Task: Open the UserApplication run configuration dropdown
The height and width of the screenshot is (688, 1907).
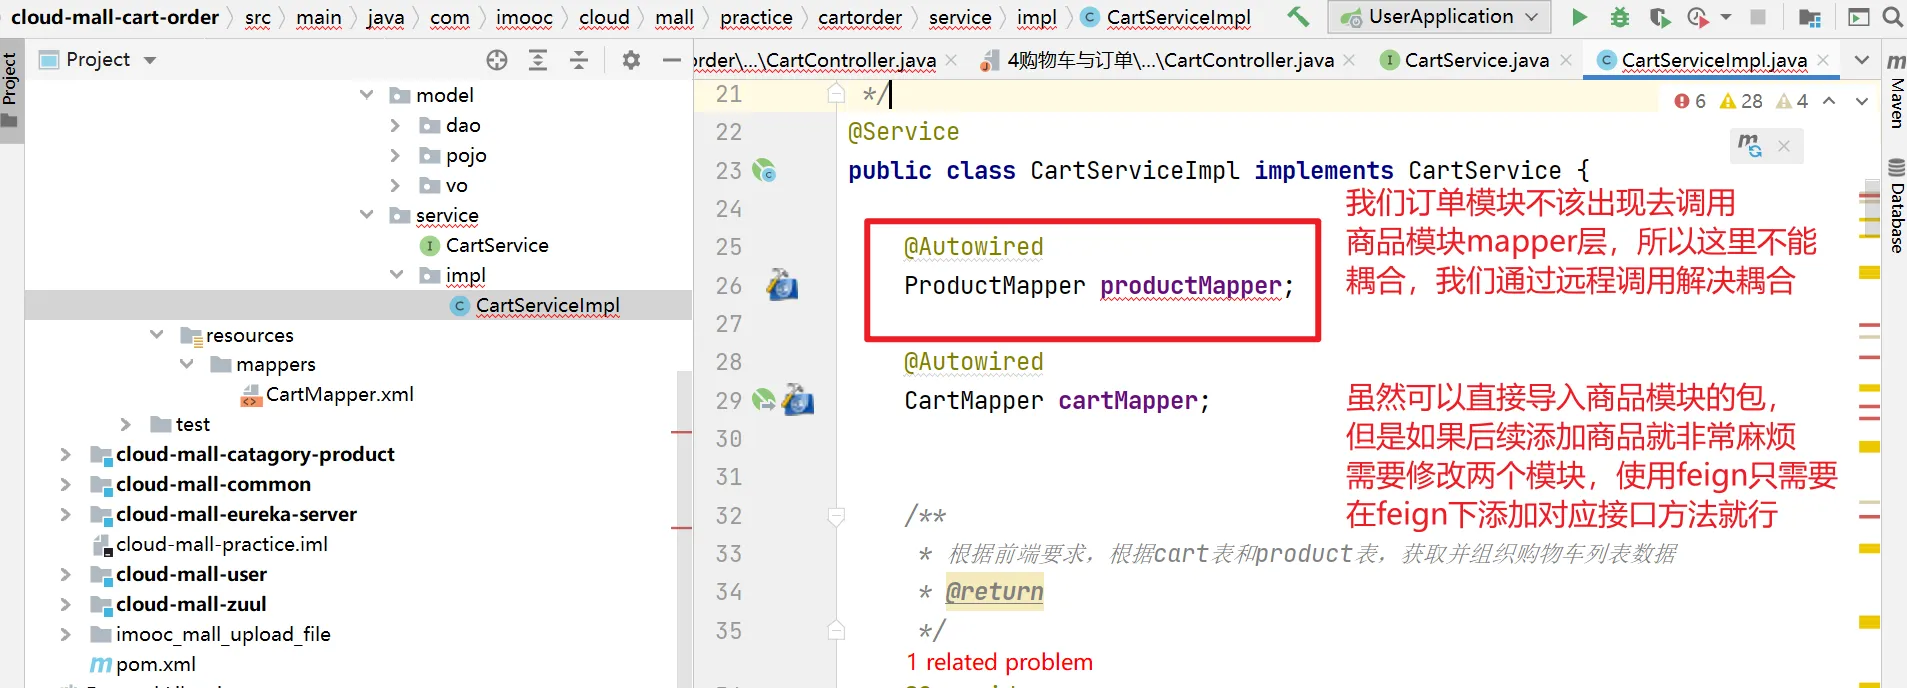Action: (x=1440, y=17)
